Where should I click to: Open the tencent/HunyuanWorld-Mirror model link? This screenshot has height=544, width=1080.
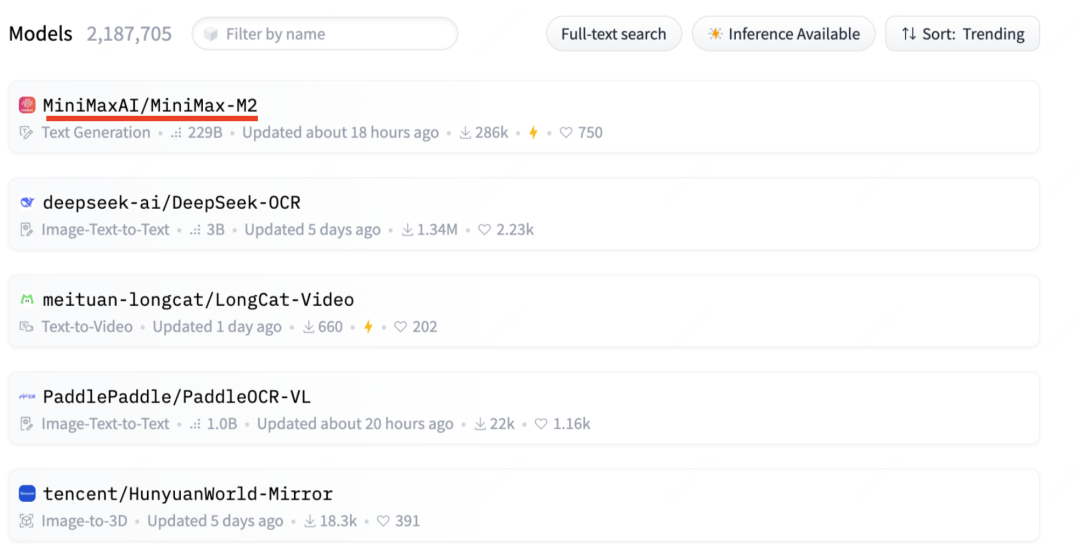click(187, 494)
